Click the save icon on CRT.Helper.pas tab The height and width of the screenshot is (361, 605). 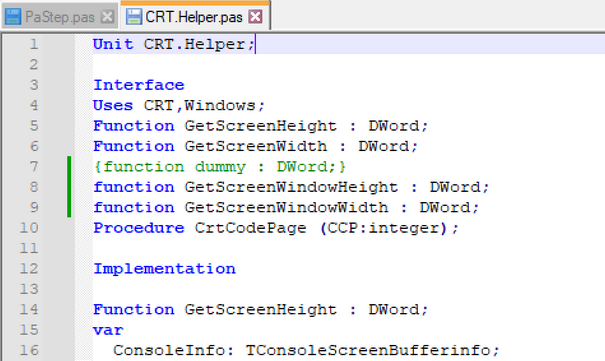click(134, 17)
